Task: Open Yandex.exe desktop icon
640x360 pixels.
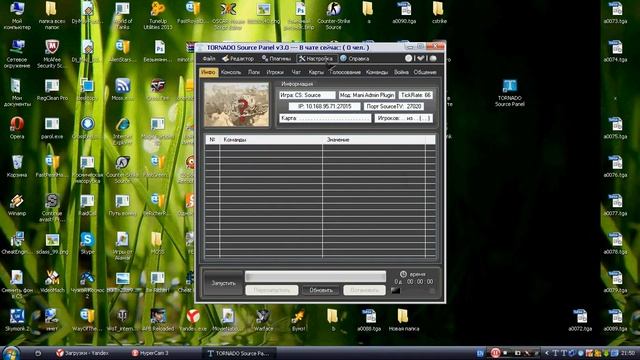Action: (193, 320)
